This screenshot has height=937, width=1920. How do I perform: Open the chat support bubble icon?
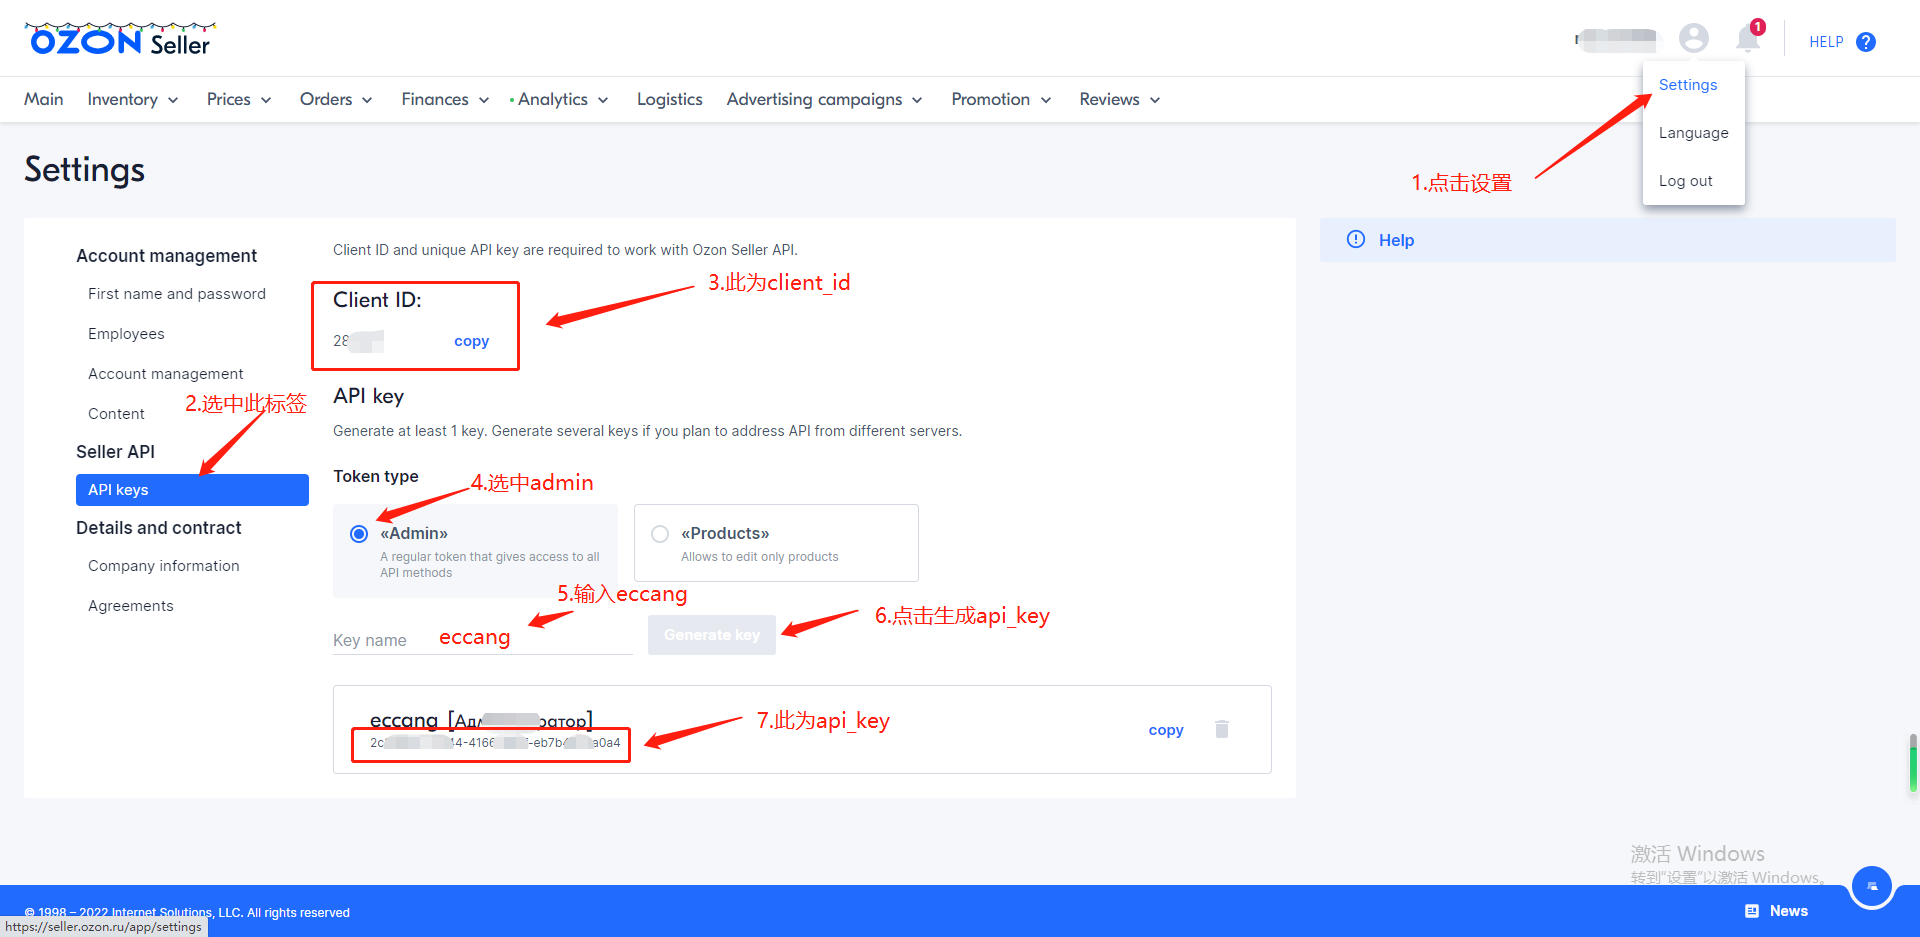click(x=1871, y=886)
